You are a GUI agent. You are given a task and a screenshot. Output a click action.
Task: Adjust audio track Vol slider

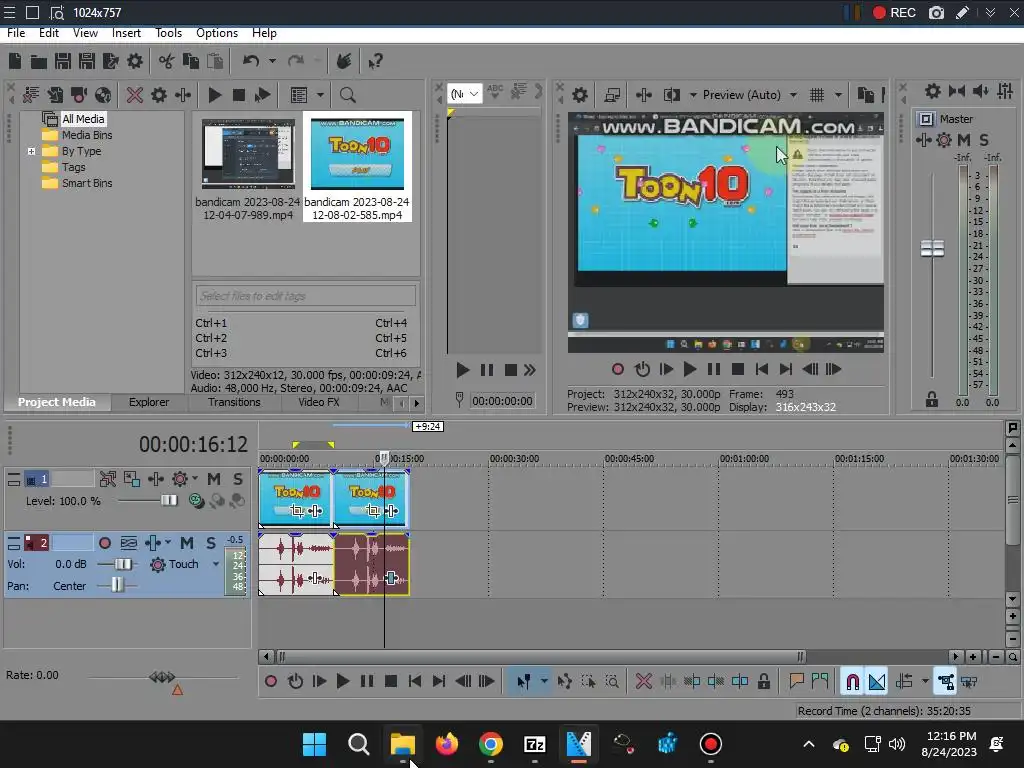click(x=123, y=564)
